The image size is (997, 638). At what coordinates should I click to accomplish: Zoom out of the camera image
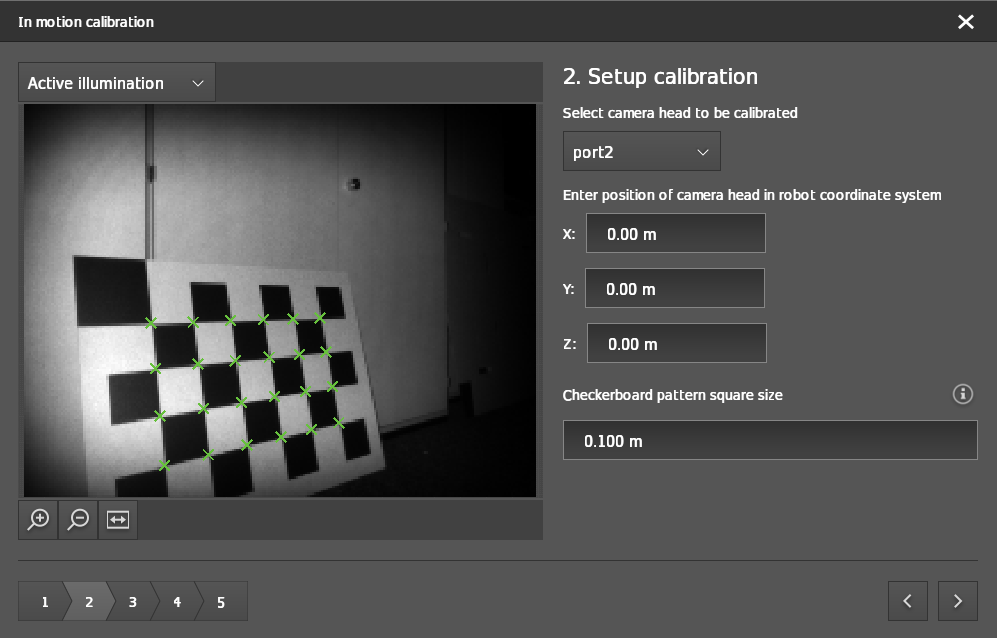pyautogui.click(x=78, y=520)
